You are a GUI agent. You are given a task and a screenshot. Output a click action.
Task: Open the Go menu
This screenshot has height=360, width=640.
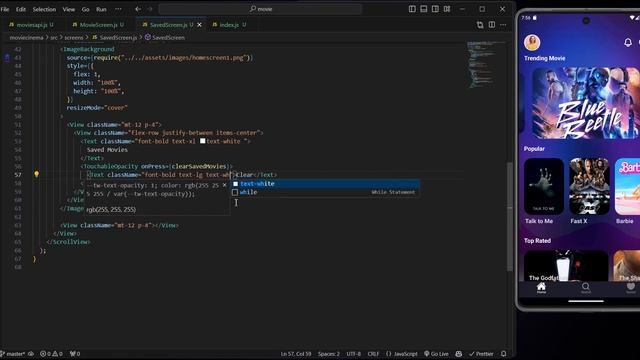tap(85, 9)
